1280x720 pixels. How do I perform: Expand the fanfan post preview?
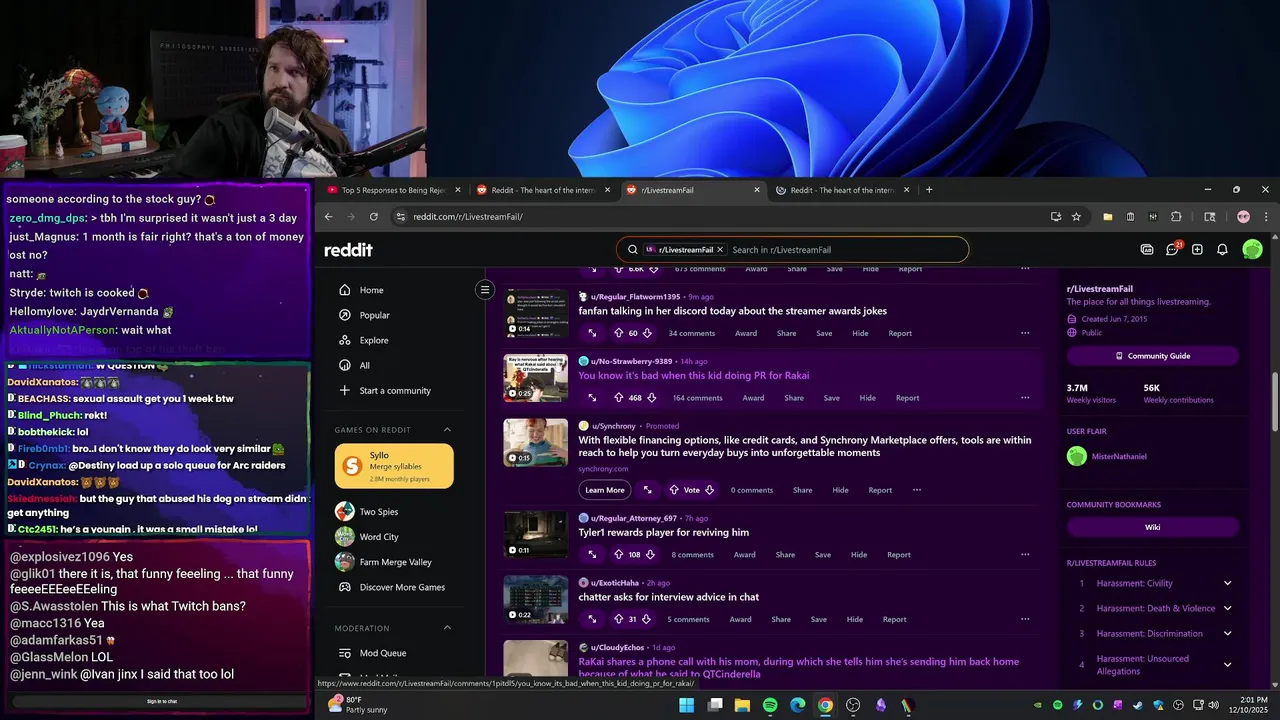point(592,333)
